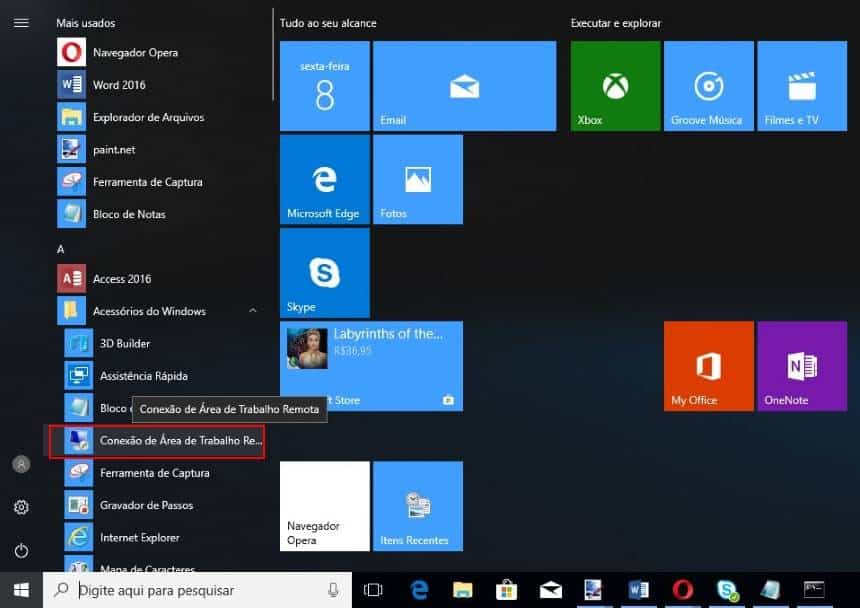Open Settings via the gear icon
The width and height of the screenshot is (860, 608).
pos(21,507)
